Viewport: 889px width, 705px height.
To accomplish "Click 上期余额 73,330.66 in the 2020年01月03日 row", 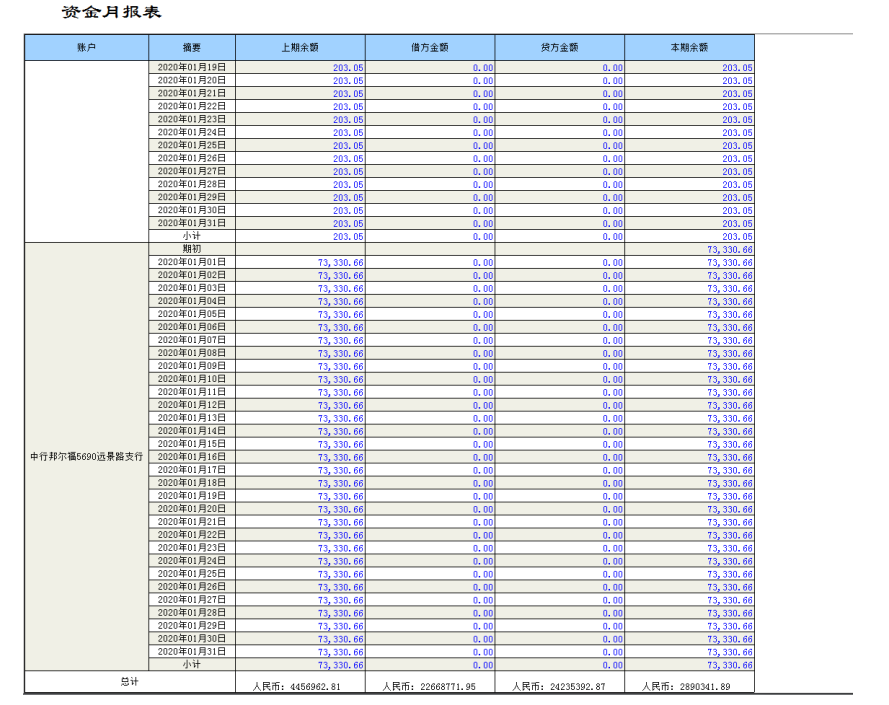I will coord(341,289).
